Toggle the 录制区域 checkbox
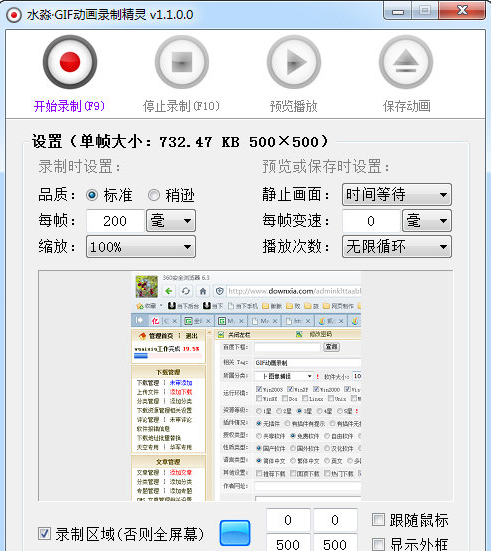 44,533
